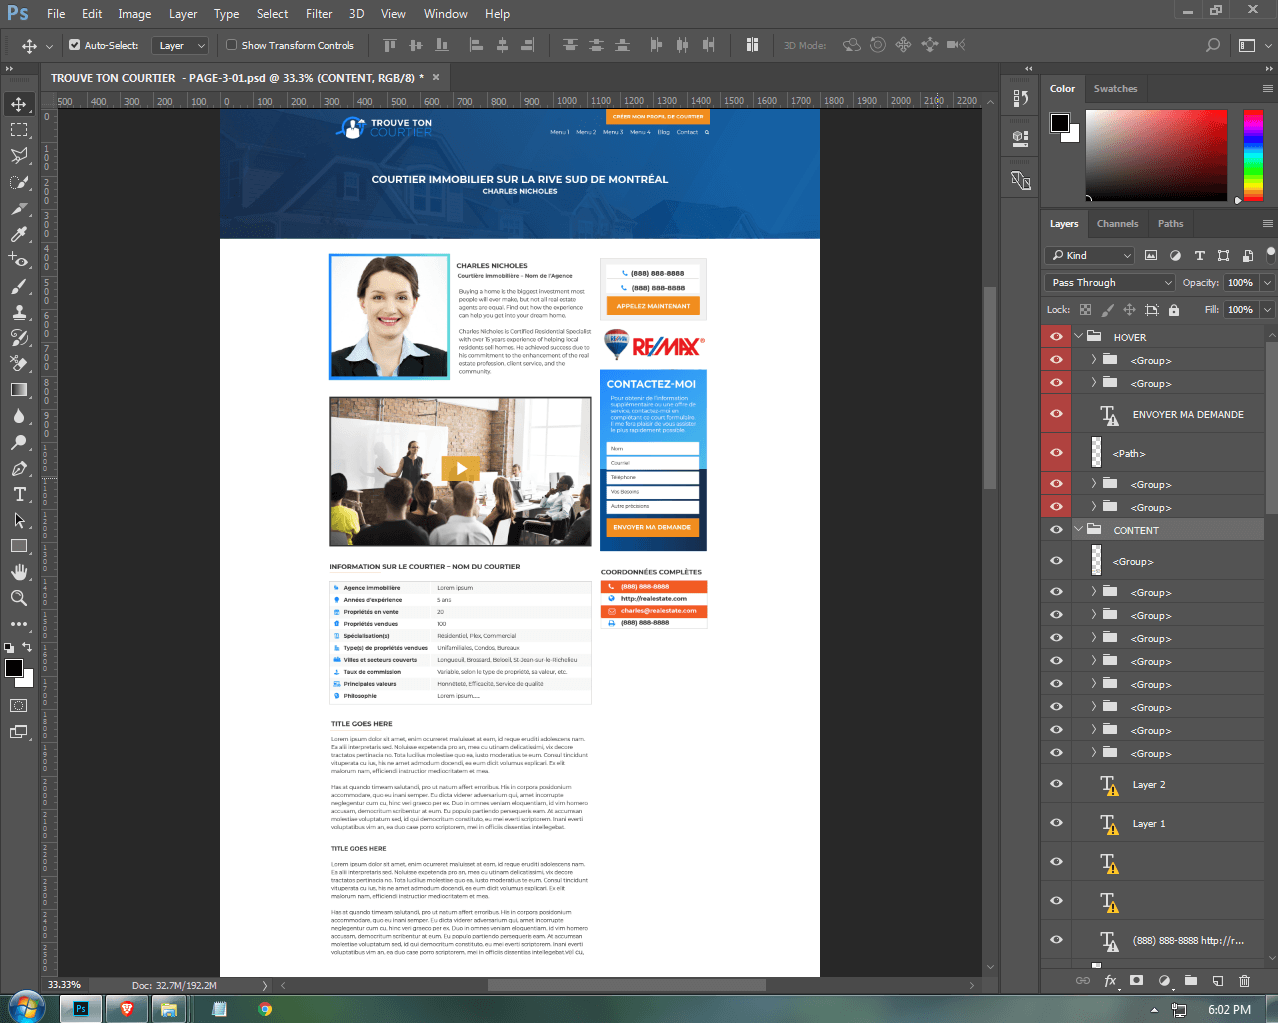Select the Dodge tool

(x=19, y=442)
